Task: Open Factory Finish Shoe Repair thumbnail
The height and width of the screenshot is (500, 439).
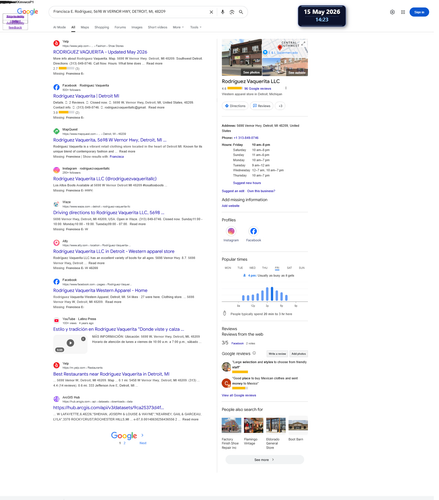Action: tap(231, 426)
